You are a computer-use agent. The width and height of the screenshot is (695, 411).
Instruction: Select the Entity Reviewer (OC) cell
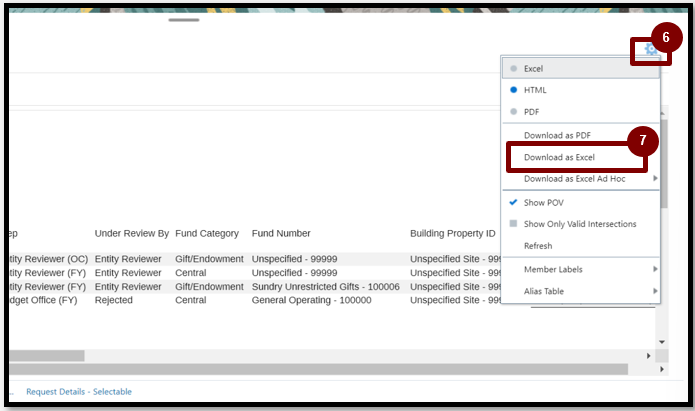tap(49, 259)
